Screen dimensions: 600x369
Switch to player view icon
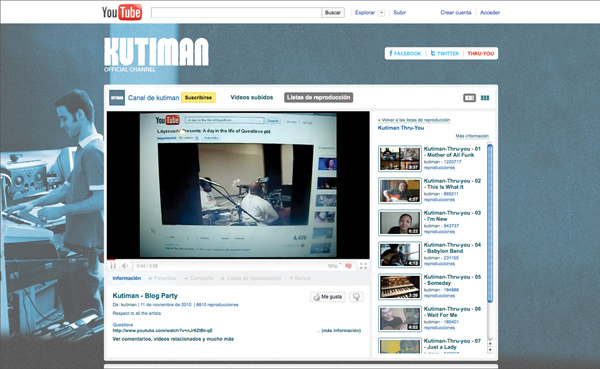(x=470, y=98)
